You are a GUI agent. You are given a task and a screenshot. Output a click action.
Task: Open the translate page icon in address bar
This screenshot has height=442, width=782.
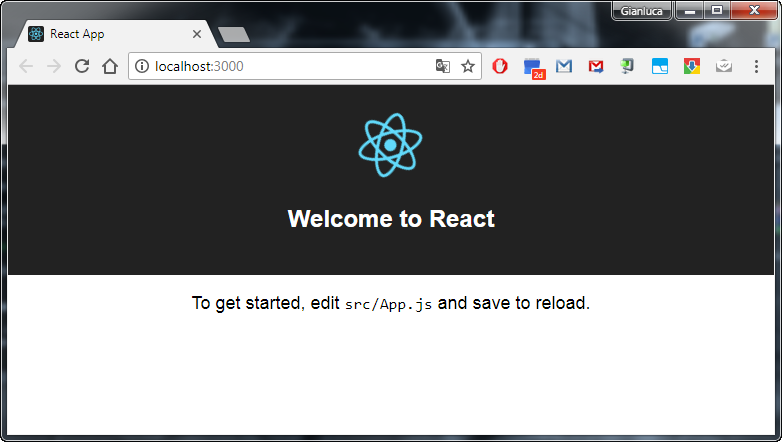[443, 66]
